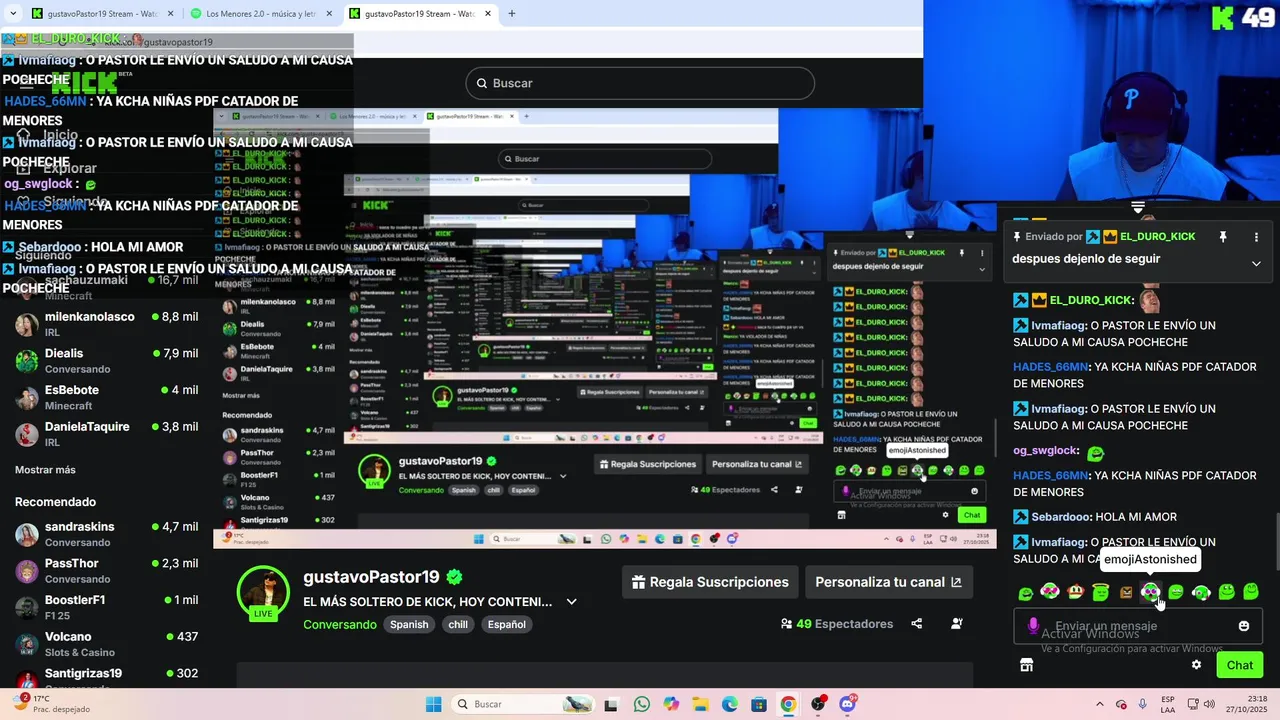The image size is (1280, 720).
Task: Pick the pink sunglasses emote in chat
Action: click(x=1050, y=592)
